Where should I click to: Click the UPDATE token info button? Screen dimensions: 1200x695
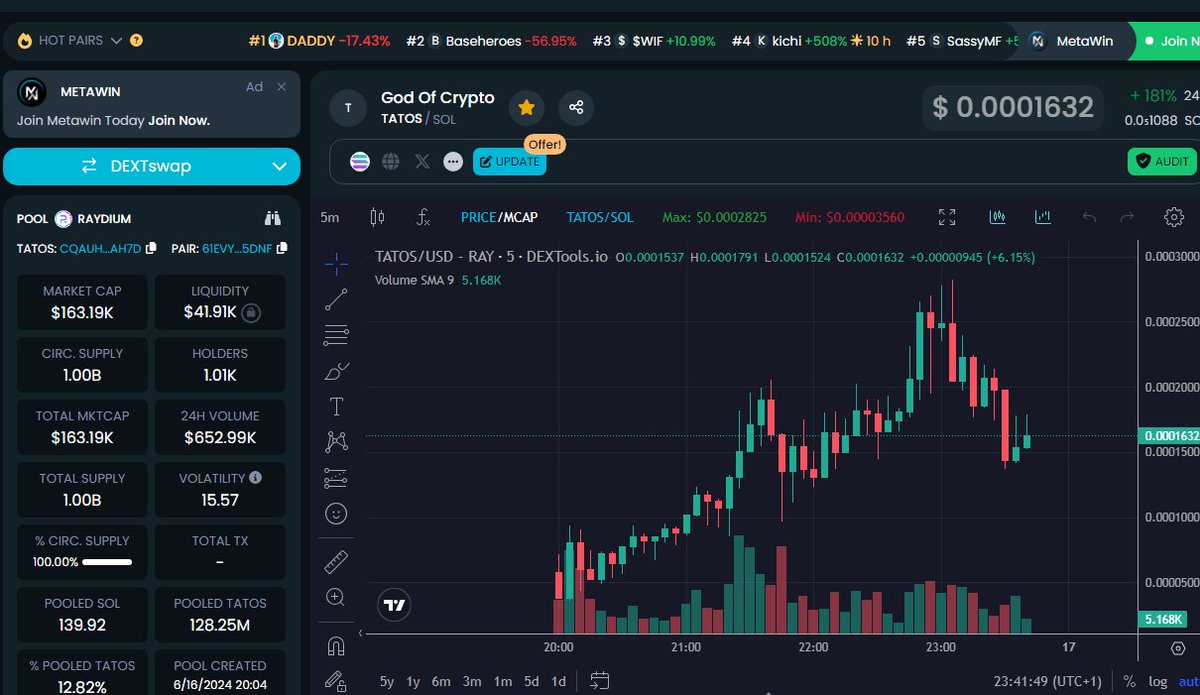pos(509,161)
